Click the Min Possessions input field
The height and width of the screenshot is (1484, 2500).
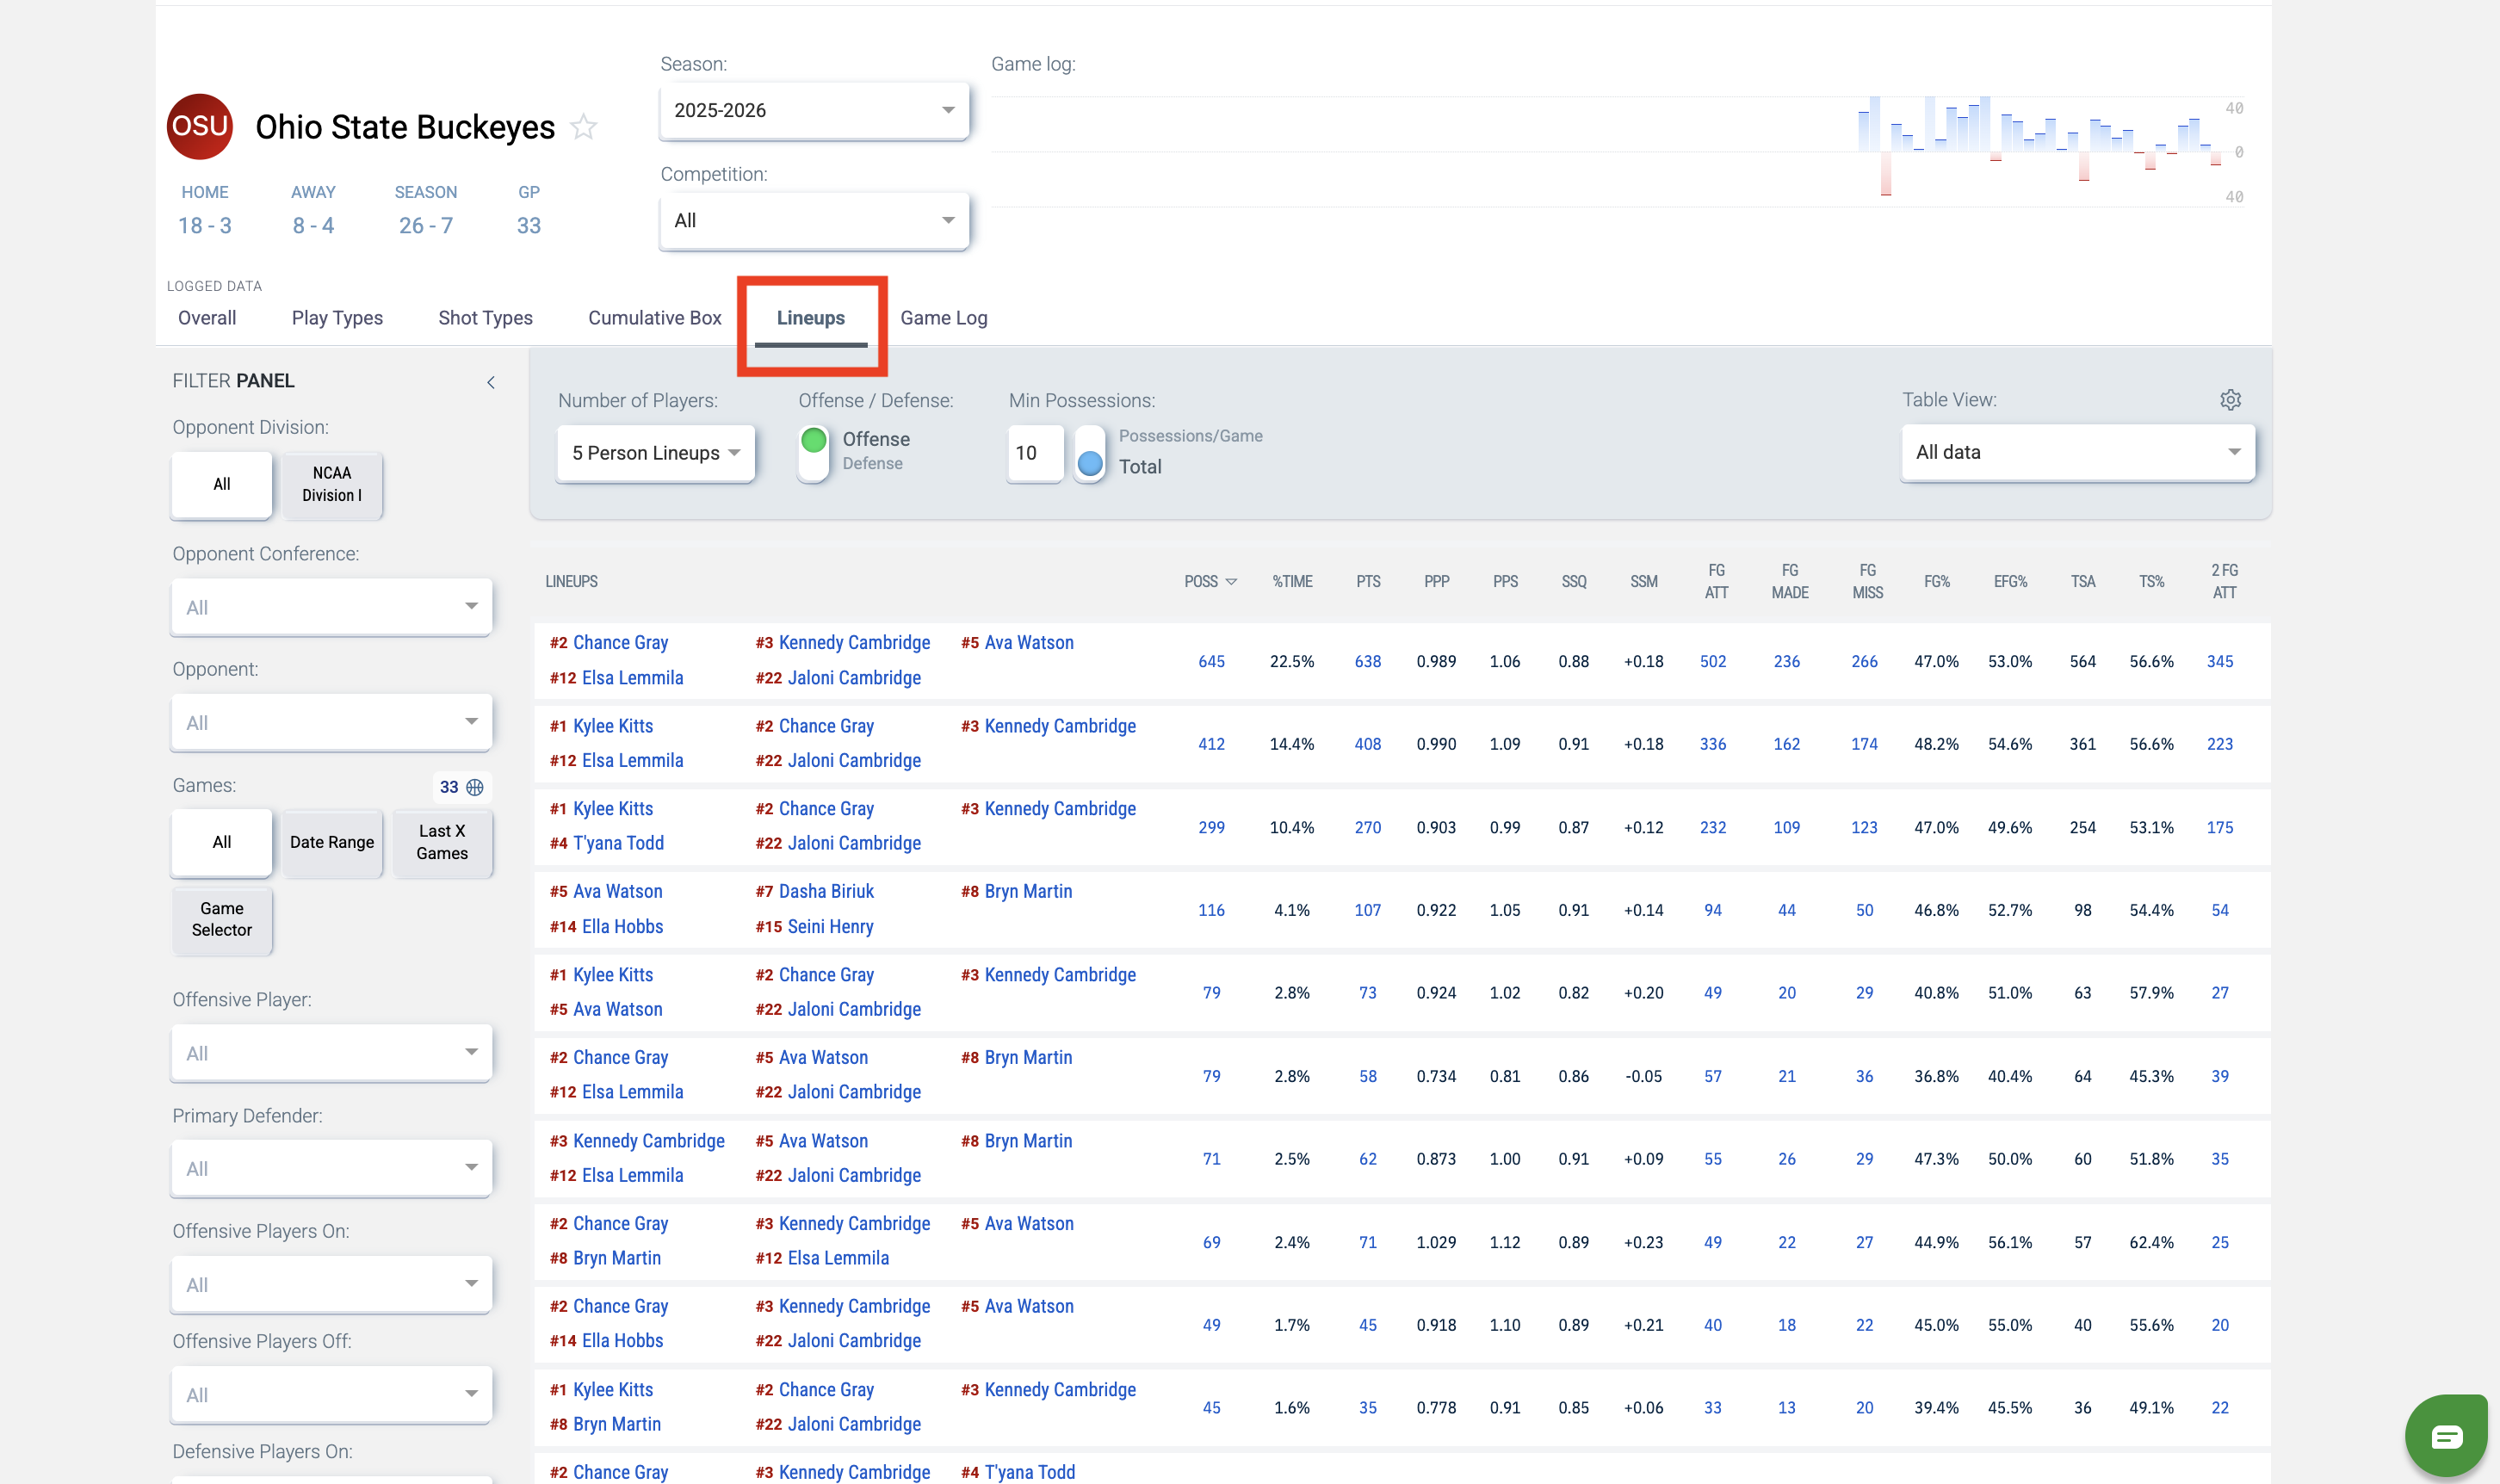tap(1033, 453)
